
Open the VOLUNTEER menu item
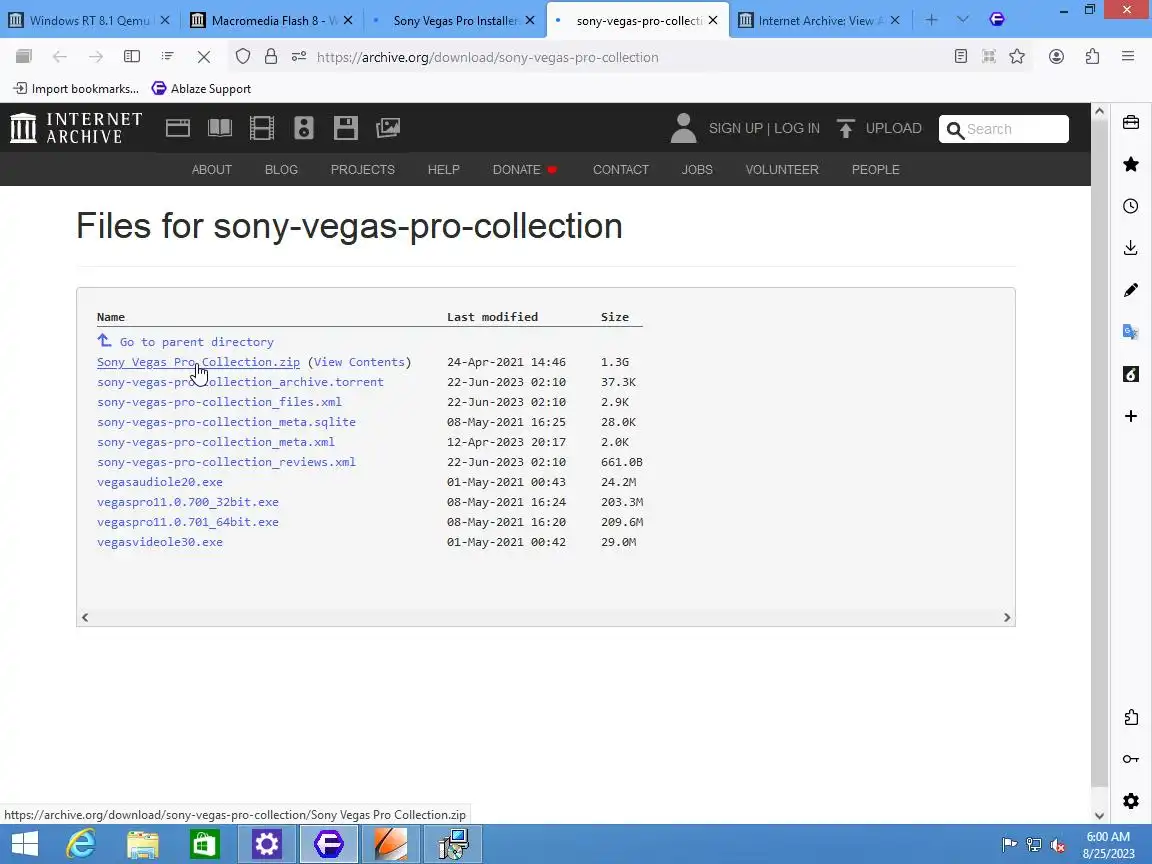click(782, 170)
